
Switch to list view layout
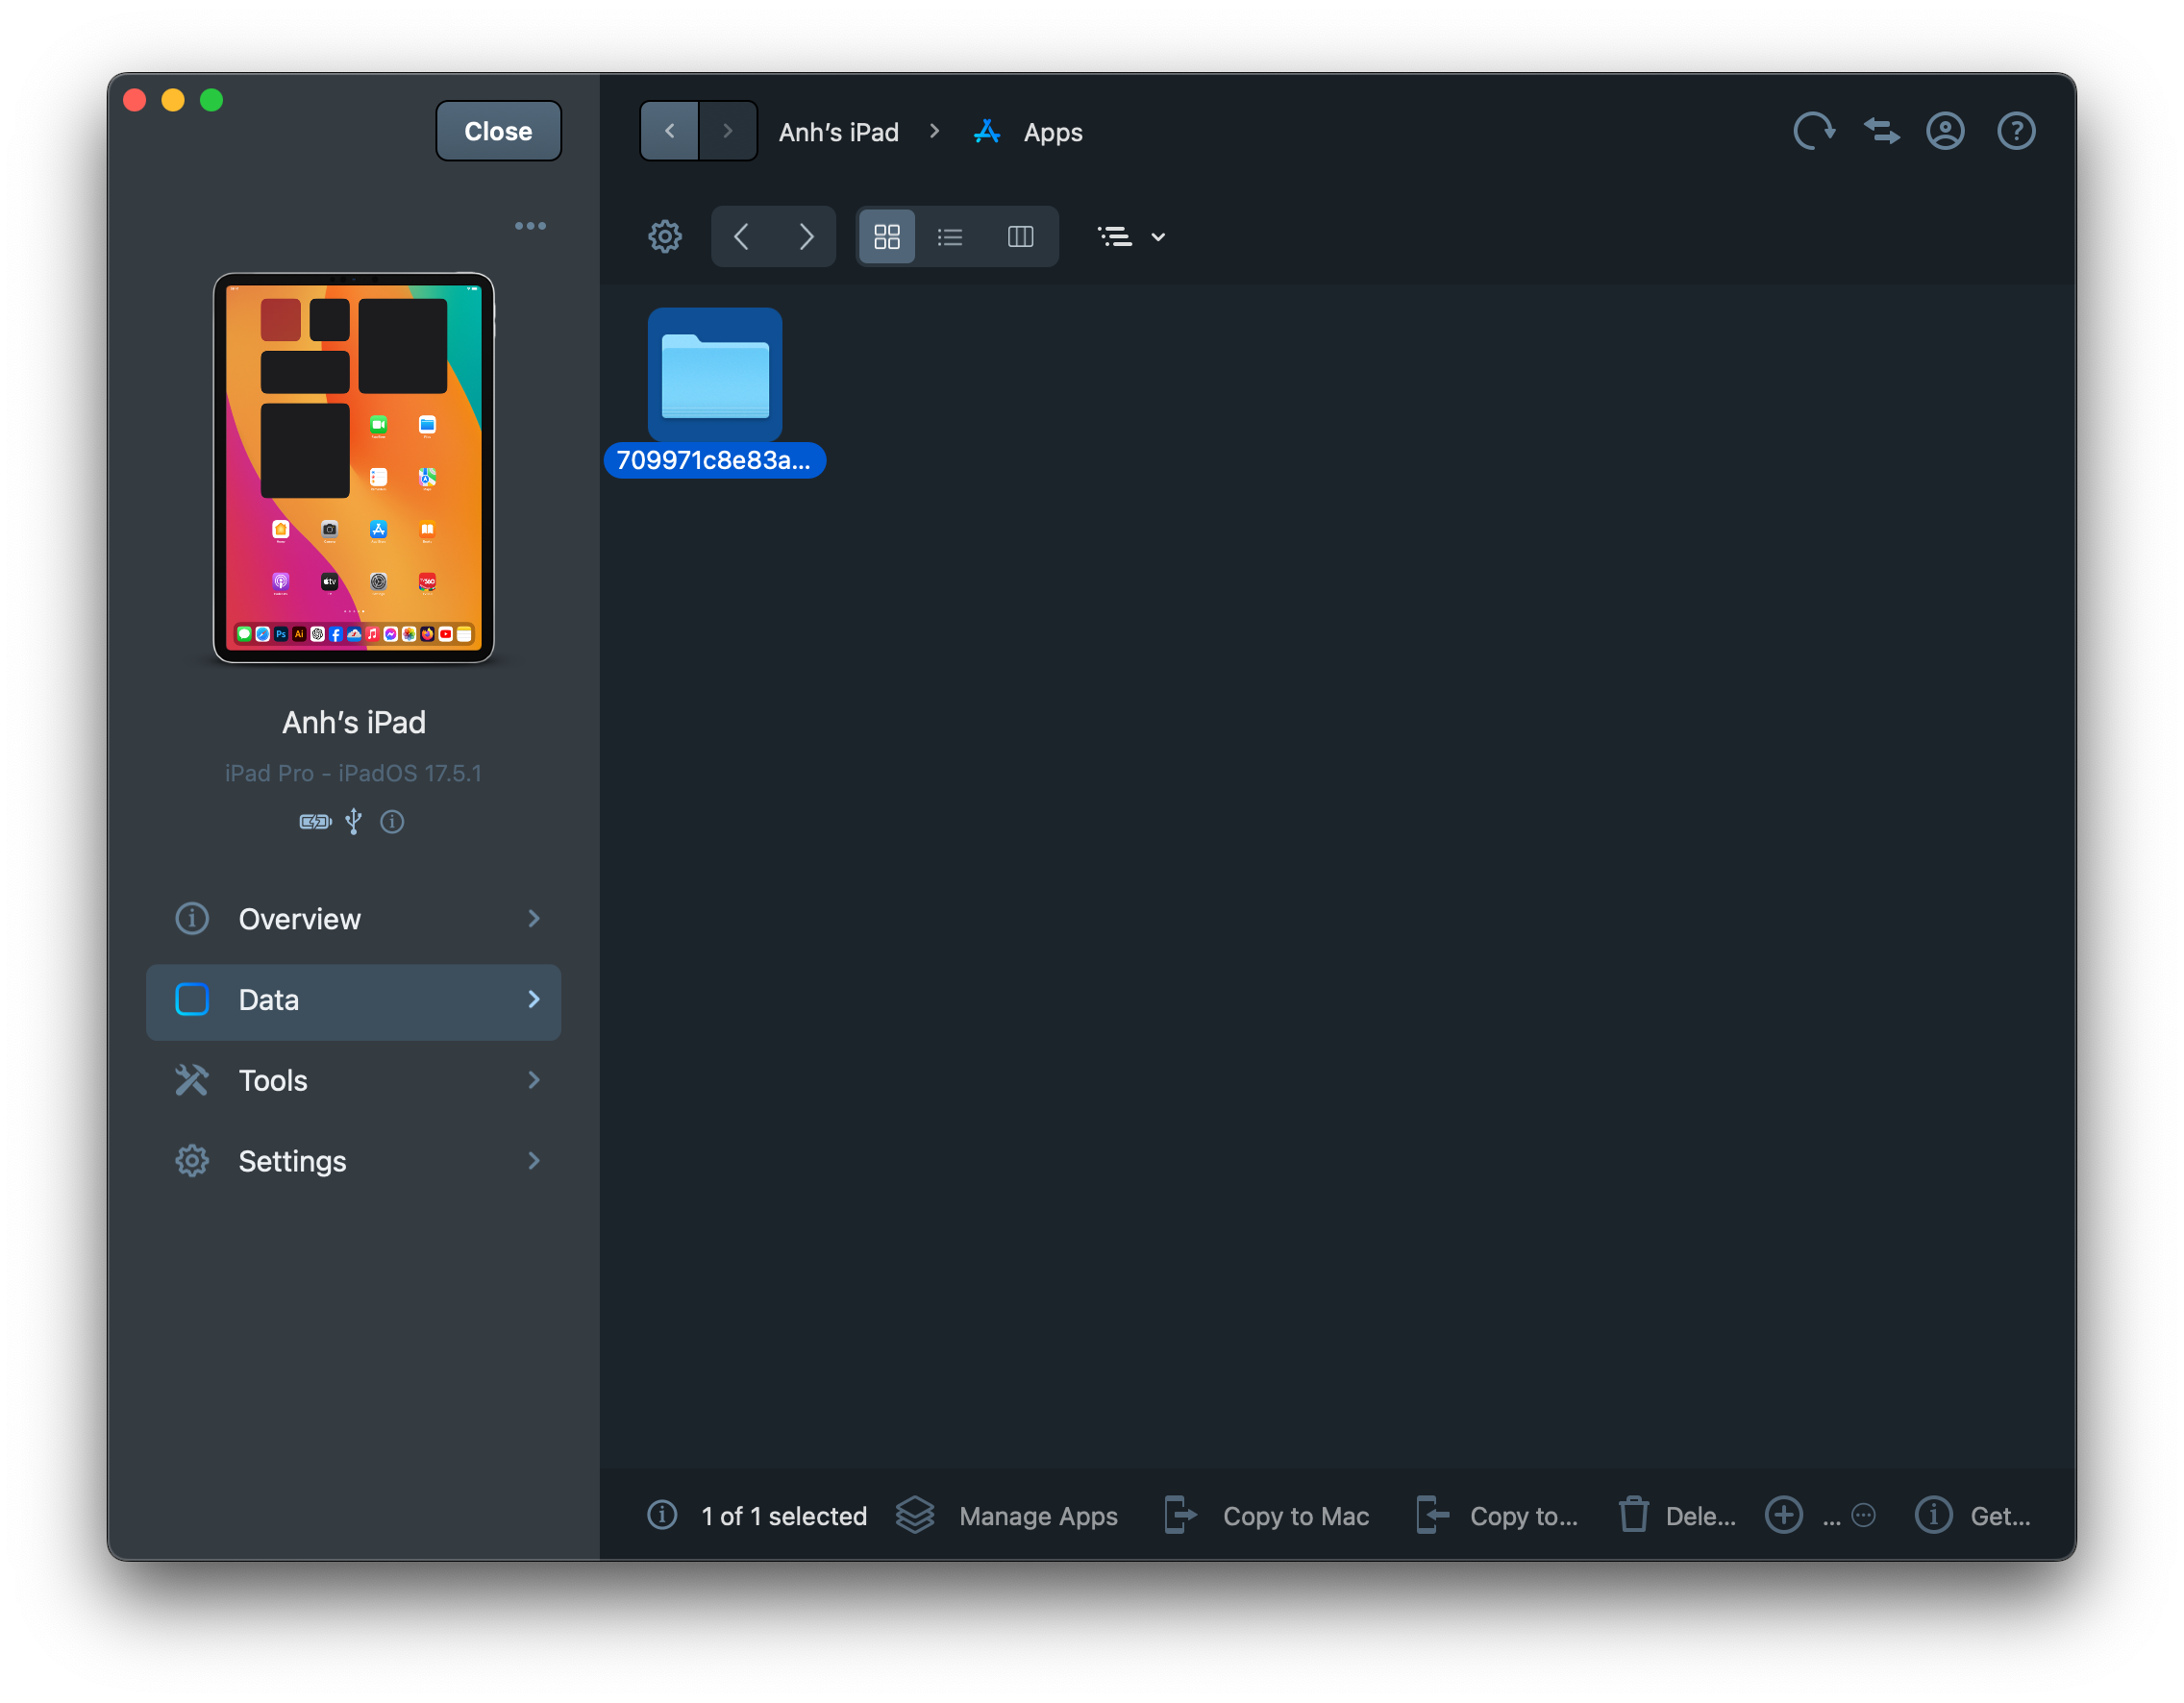tap(950, 236)
